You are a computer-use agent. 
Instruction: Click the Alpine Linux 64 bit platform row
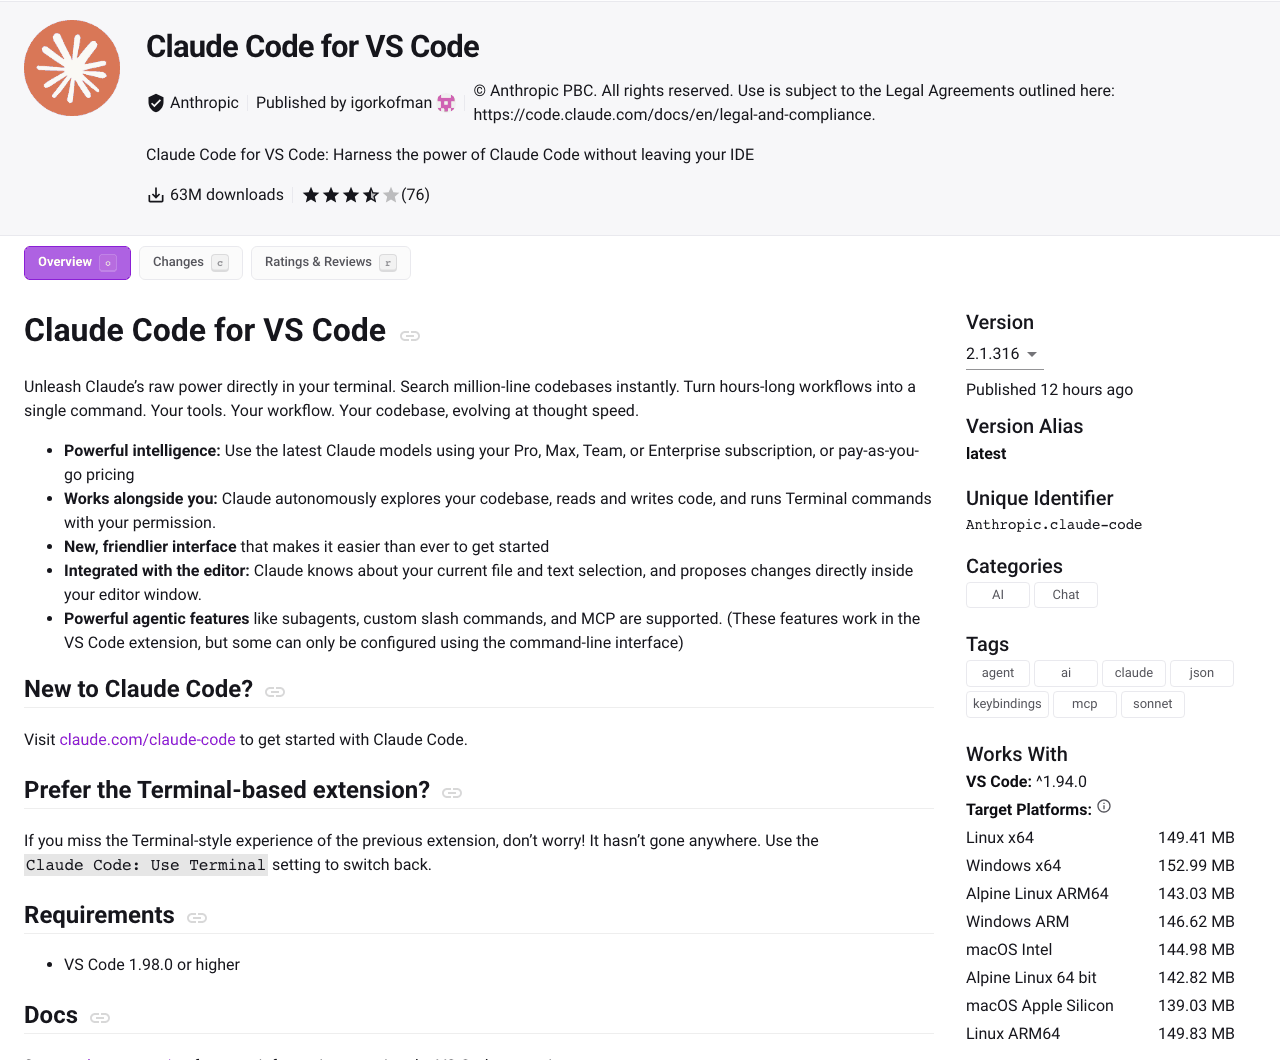[1100, 978]
